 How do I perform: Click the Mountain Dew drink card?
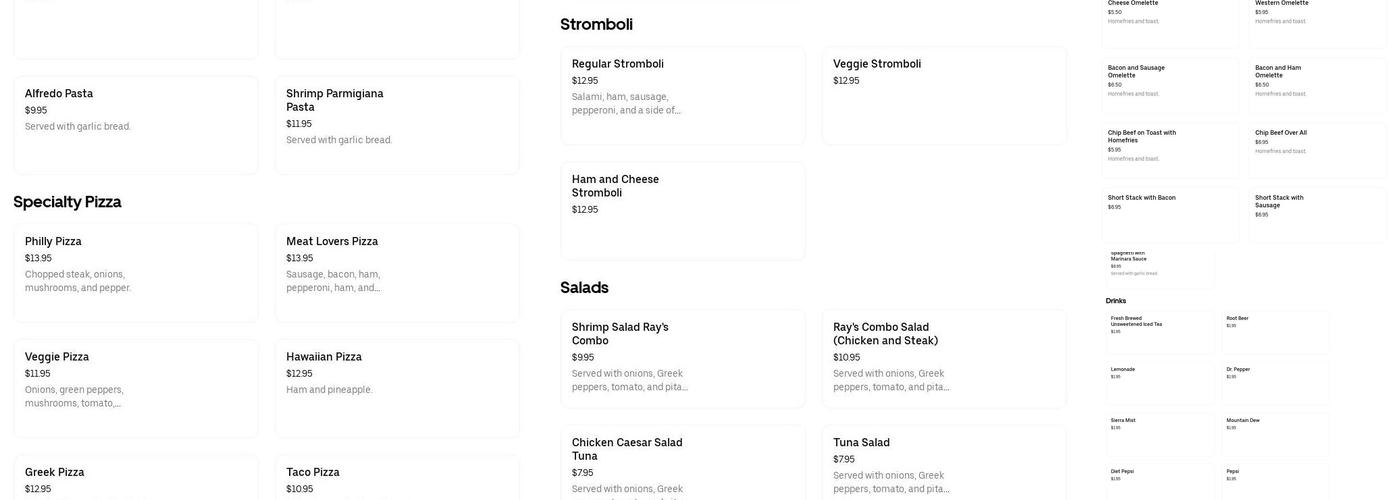[1275, 433]
